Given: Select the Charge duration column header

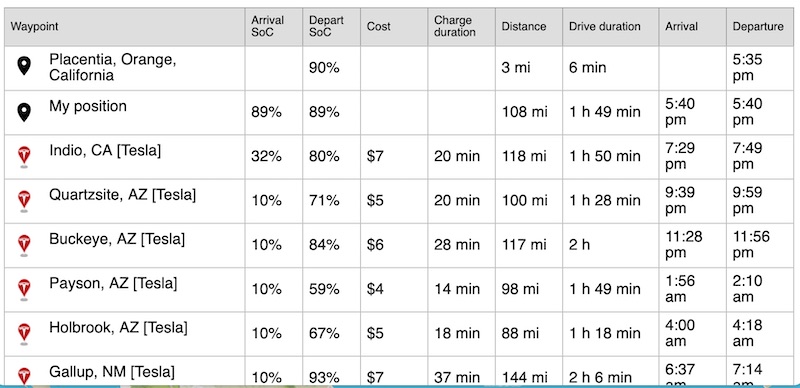Looking at the screenshot, I should (455, 27).
